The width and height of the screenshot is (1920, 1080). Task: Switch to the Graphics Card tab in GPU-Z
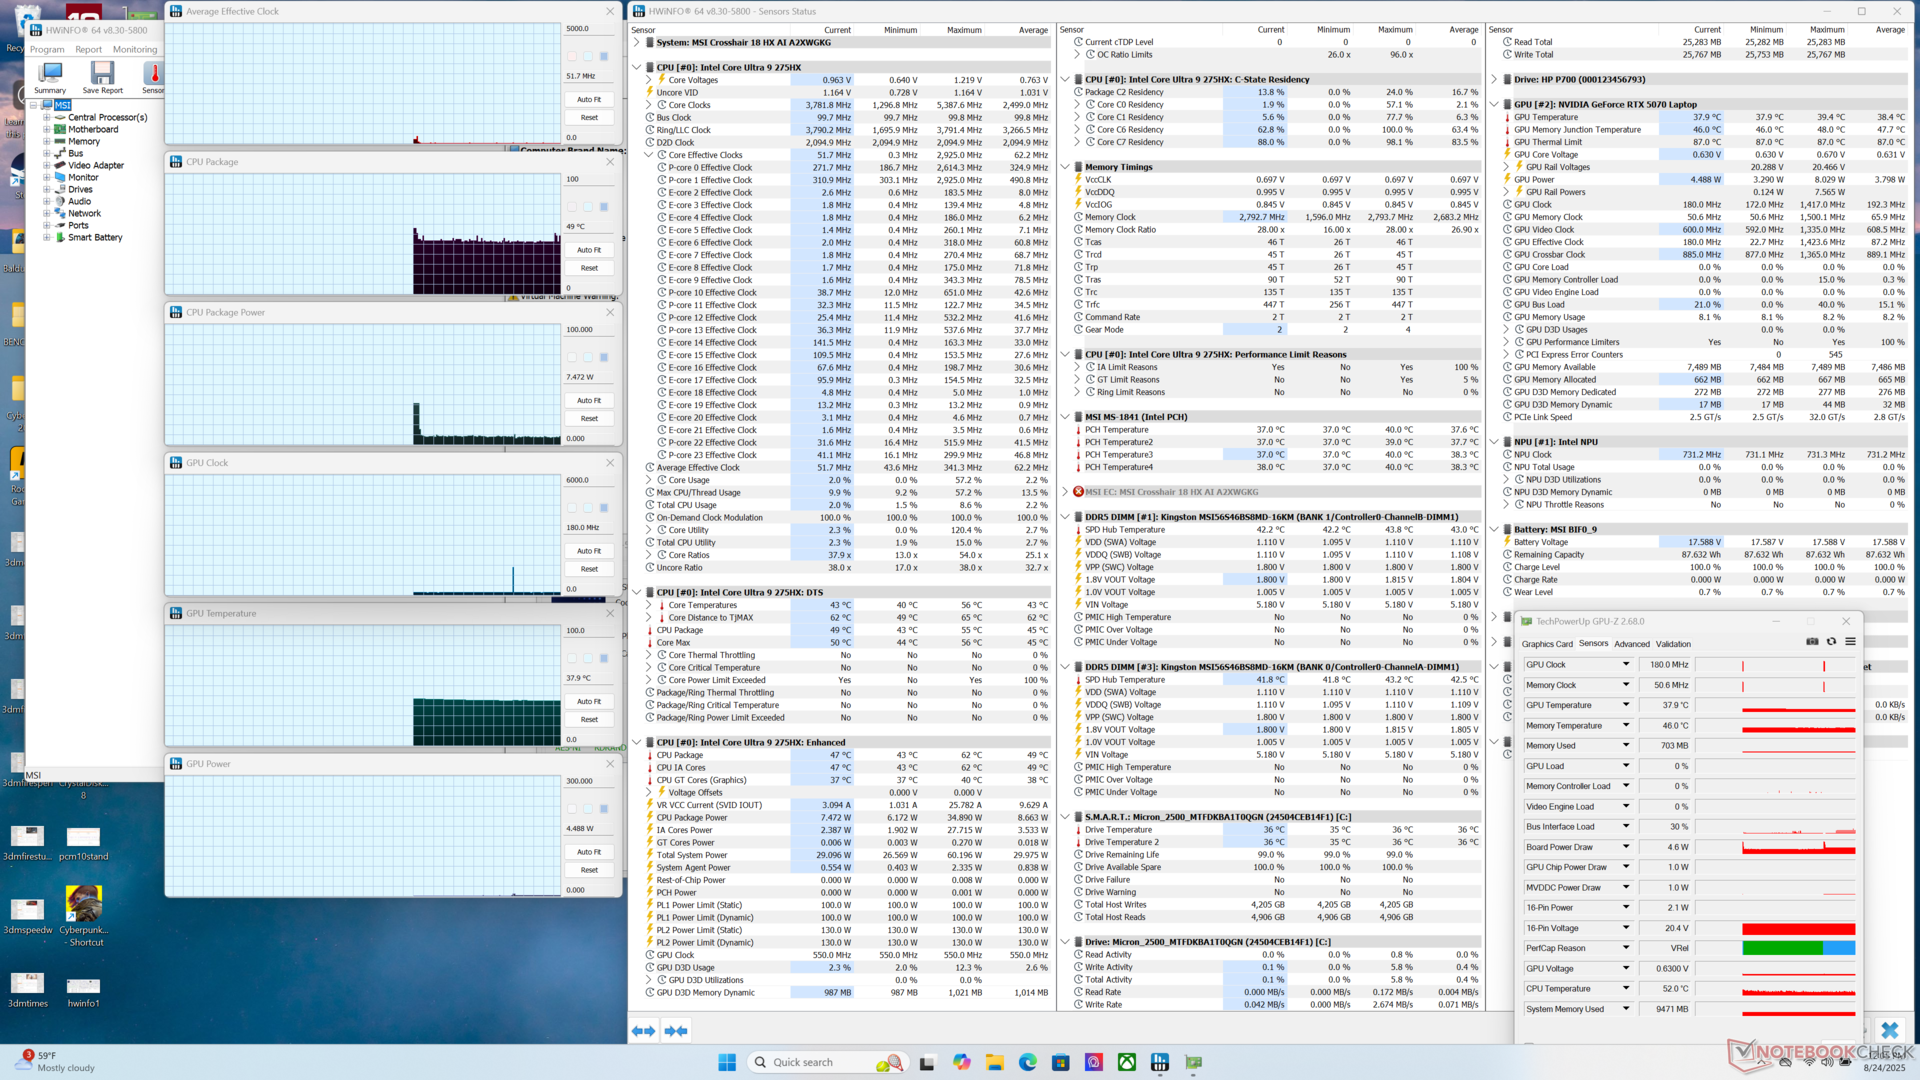click(1547, 644)
